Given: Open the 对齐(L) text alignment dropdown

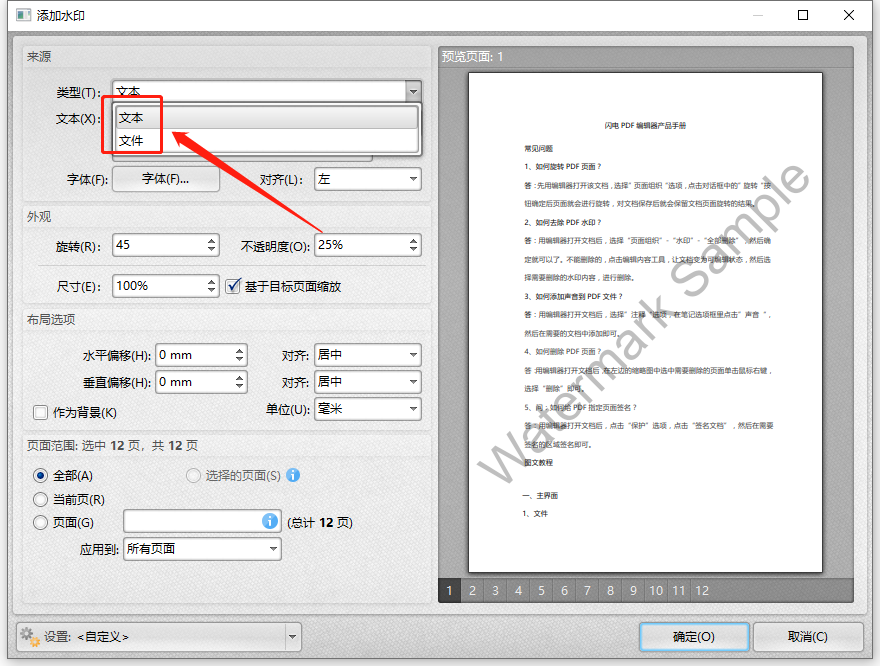Looking at the screenshot, I should point(368,179).
